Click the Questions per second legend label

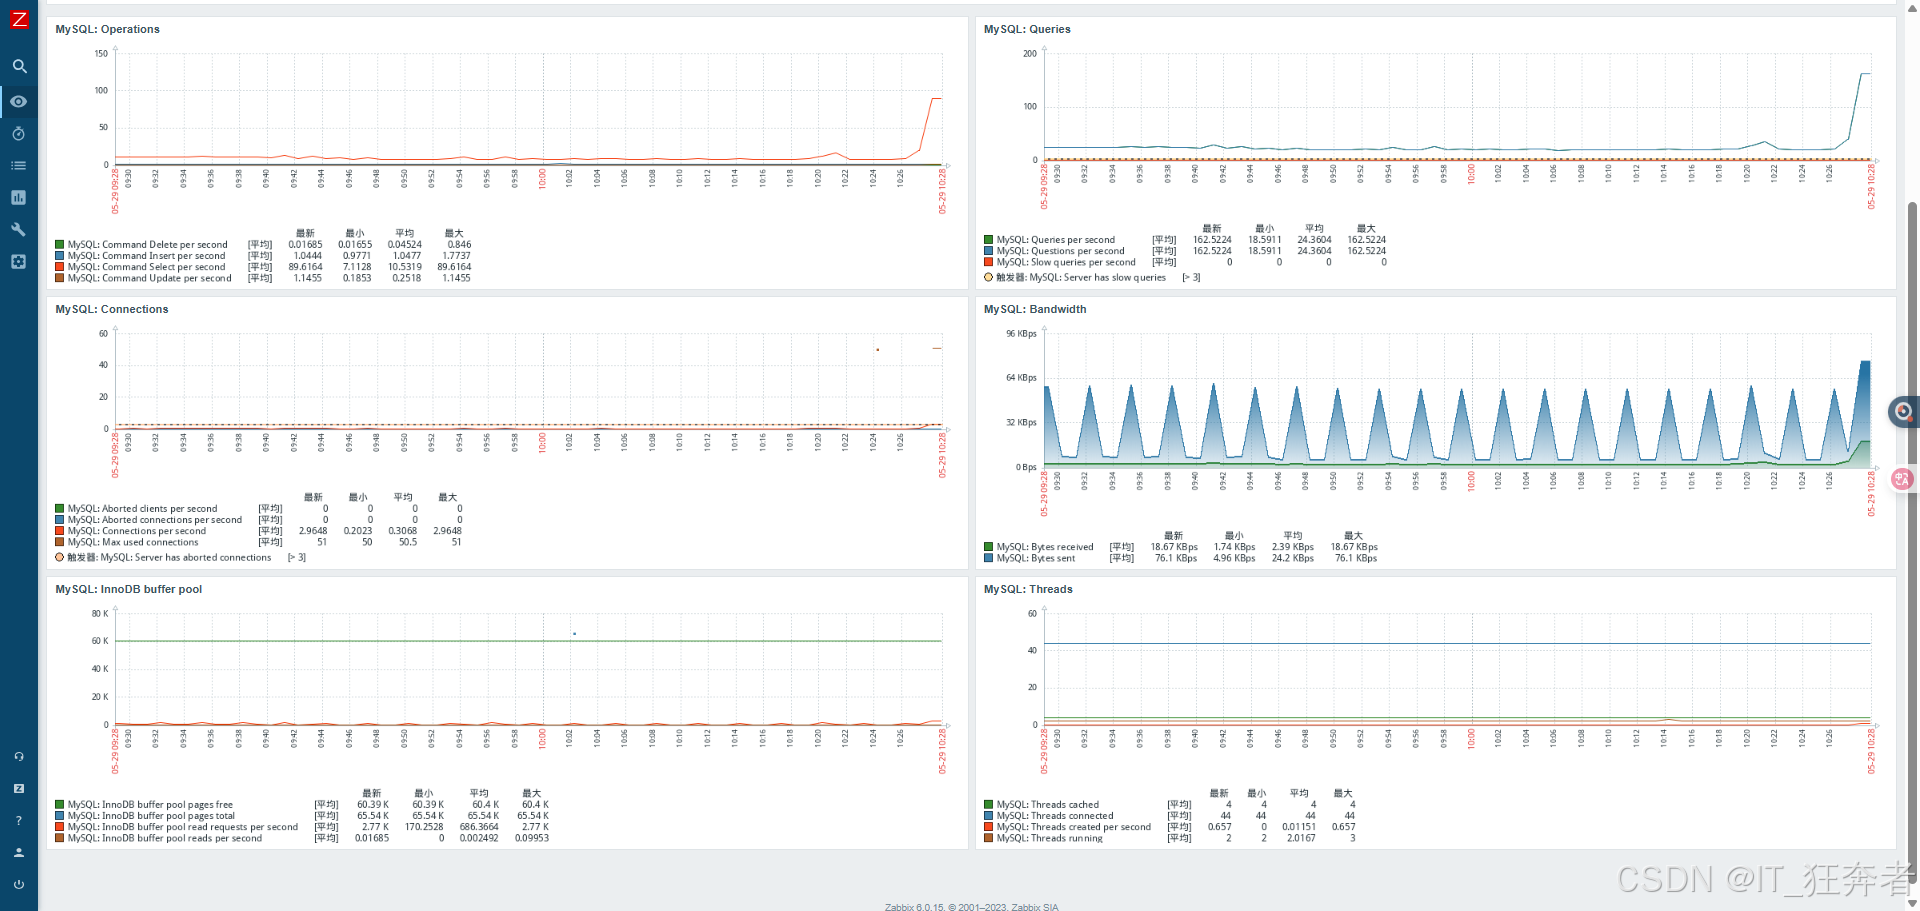tap(1061, 251)
